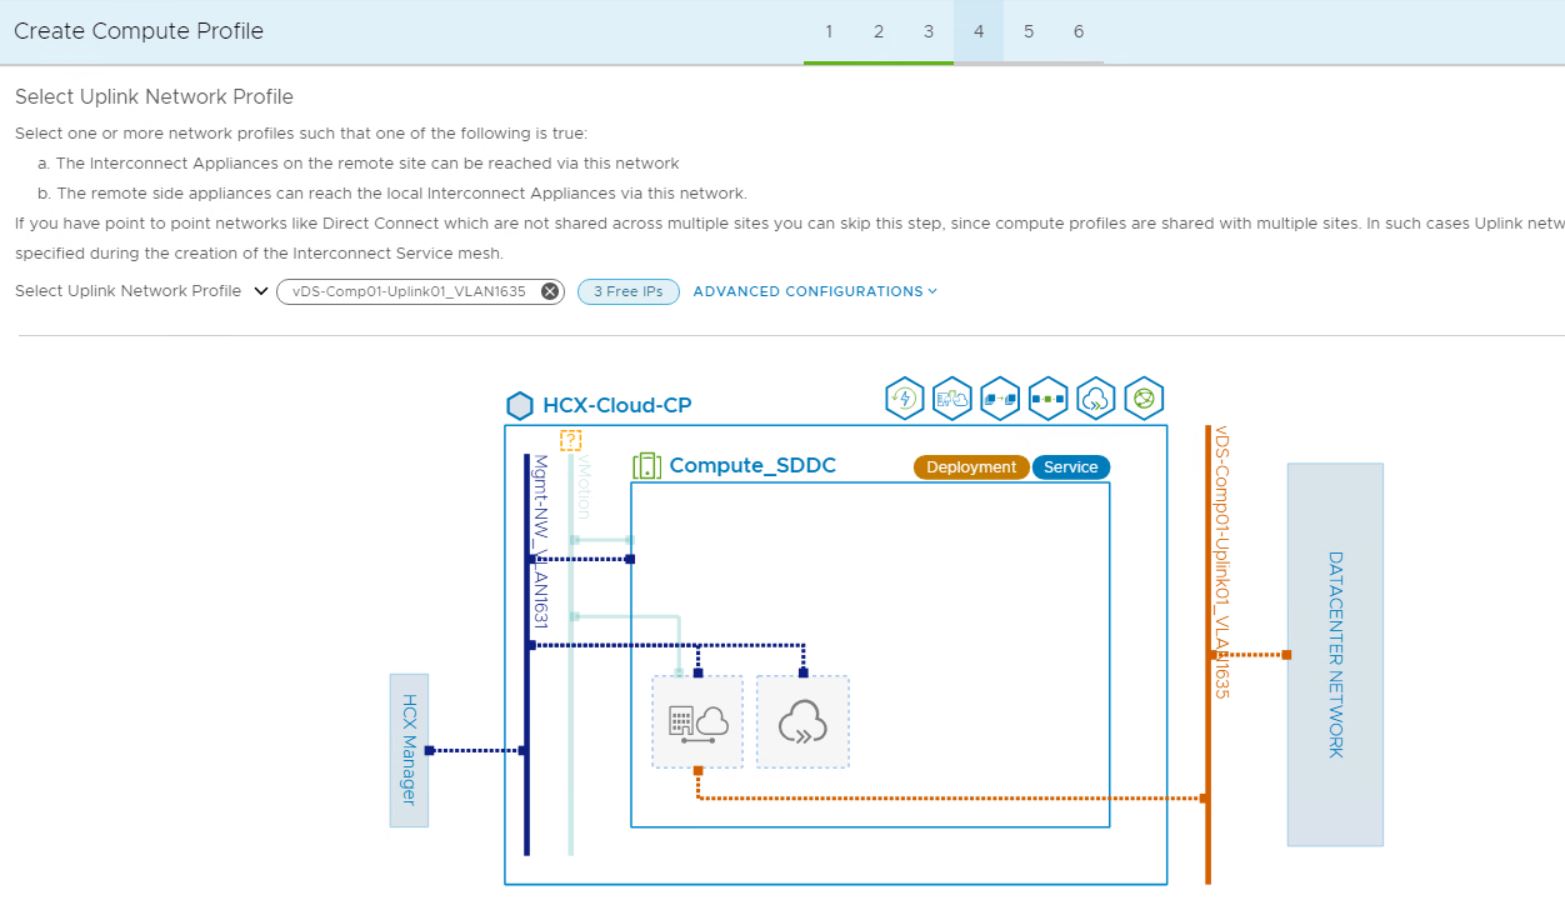The height and width of the screenshot is (898, 1565).
Task: Click the Hybrid Interconnect building-cloud hexagon icon
Action: pyautogui.click(x=952, y=399)
